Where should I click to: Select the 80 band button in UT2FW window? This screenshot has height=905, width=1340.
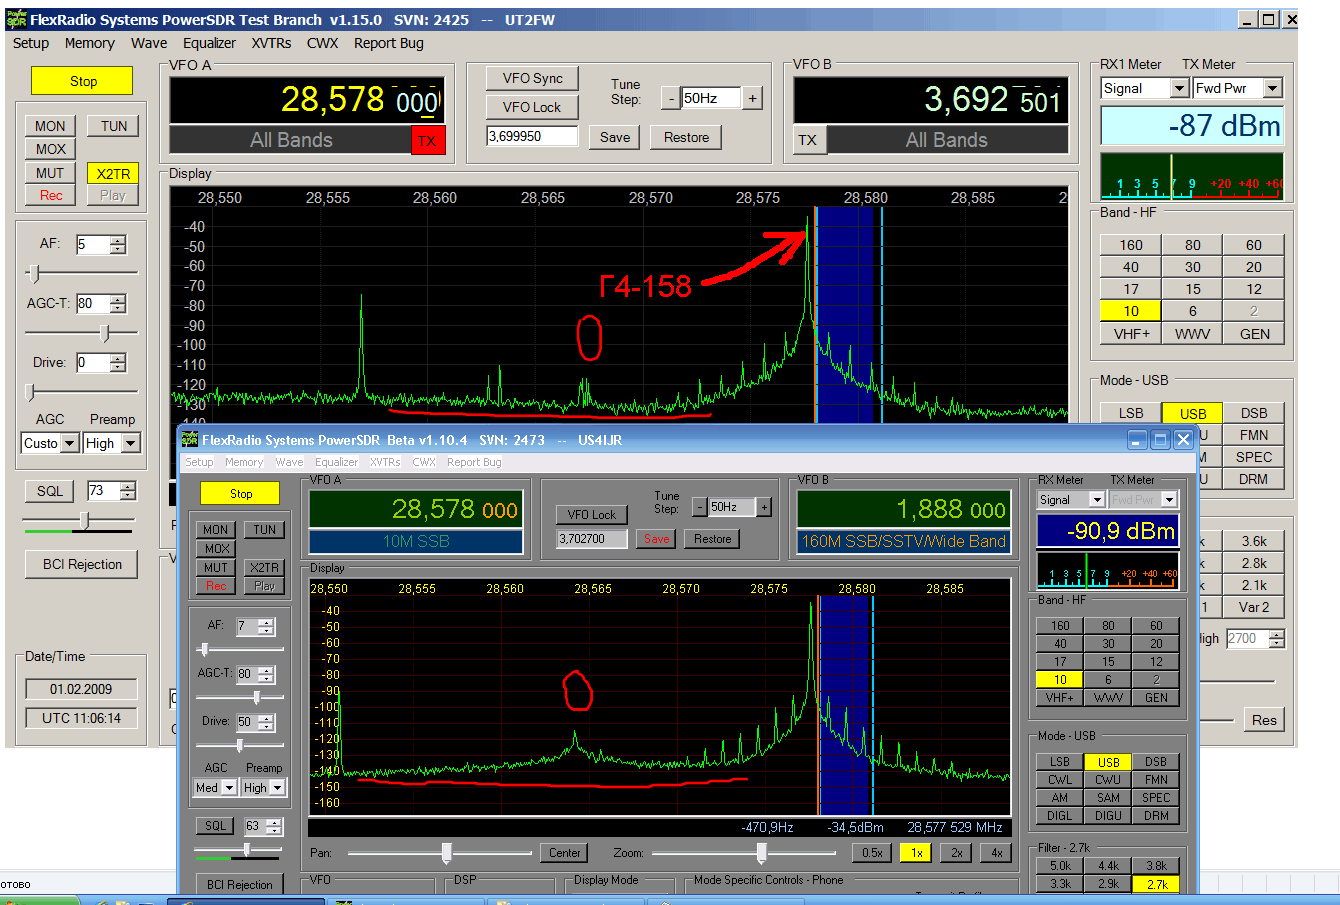pos(1192,245)
